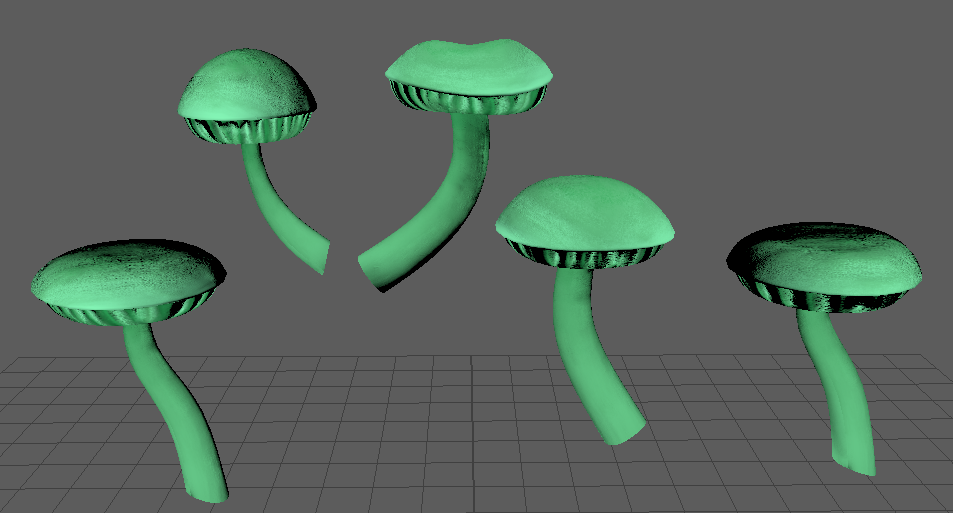
Task: Pick the base of the far-right mushroom stem
Action: (856, 460)
